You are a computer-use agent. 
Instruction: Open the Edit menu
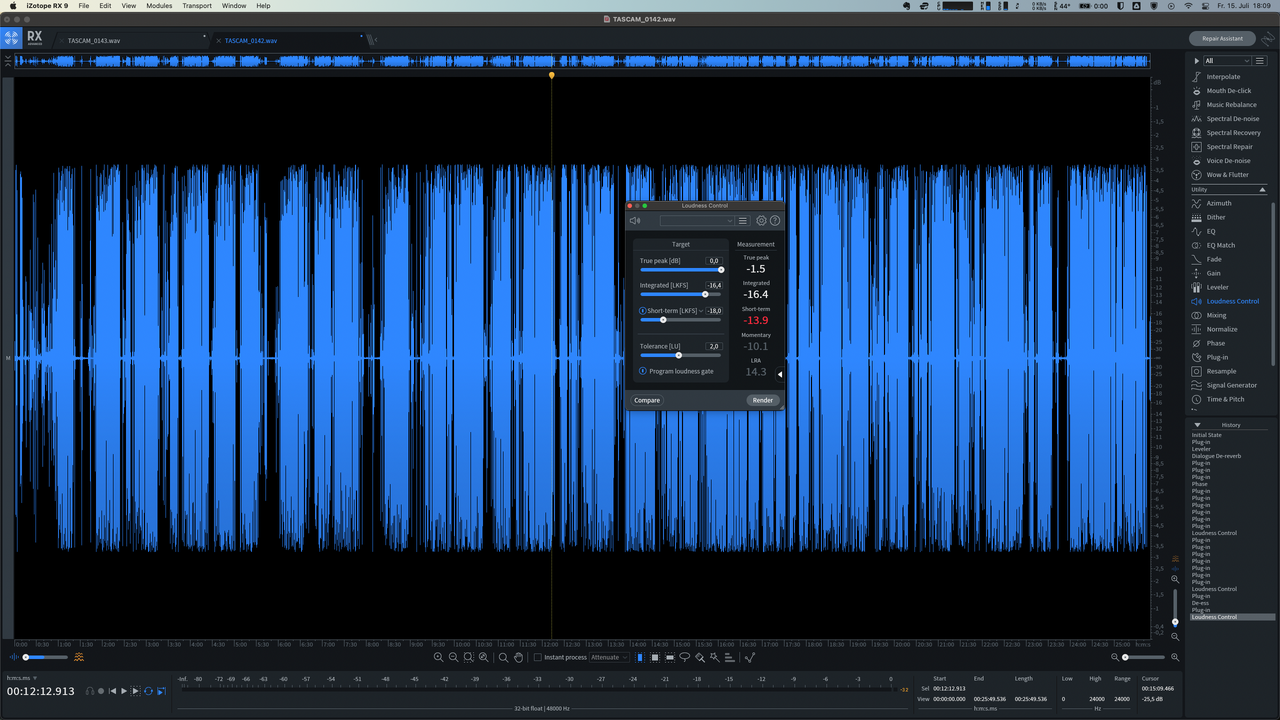[x=105, y=6]
